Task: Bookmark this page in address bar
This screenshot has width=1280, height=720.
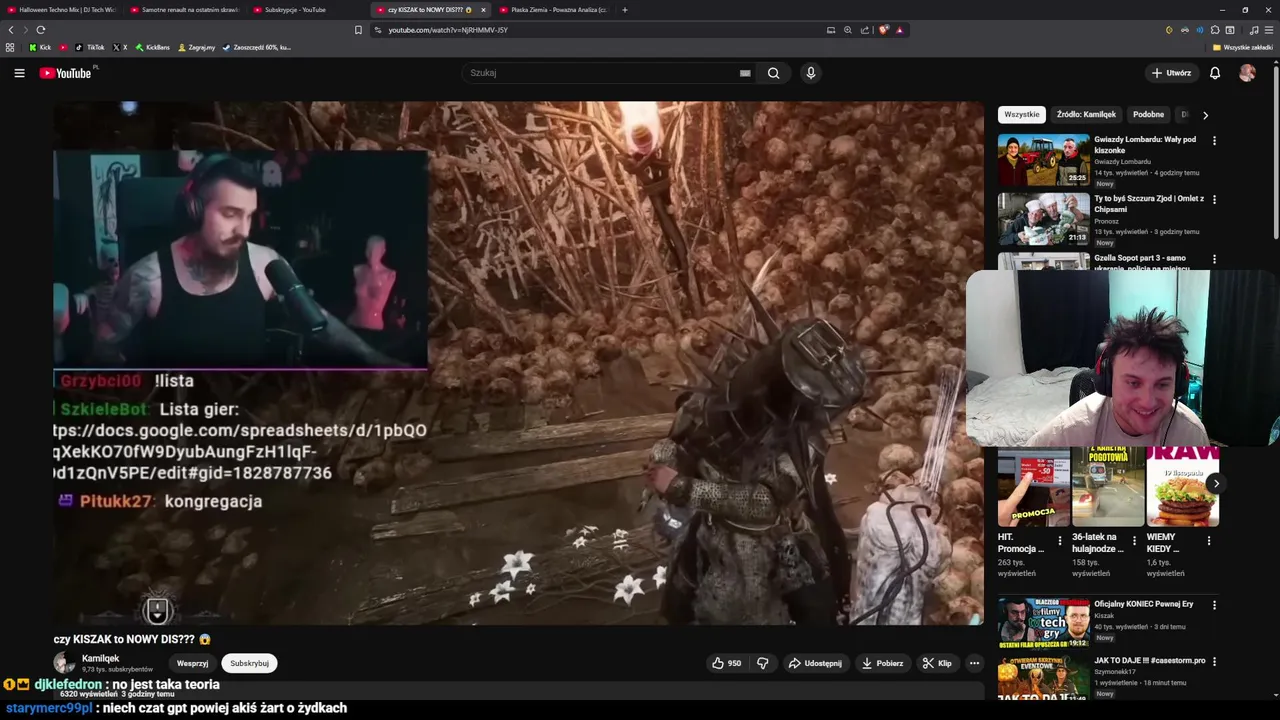Action: 358,30
